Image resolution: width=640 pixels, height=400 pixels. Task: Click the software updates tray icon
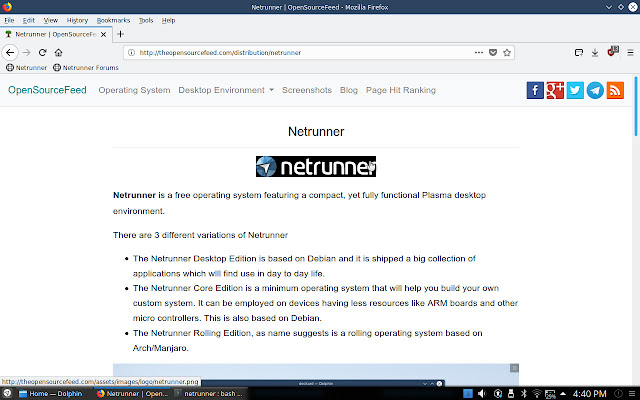(498, 393)
